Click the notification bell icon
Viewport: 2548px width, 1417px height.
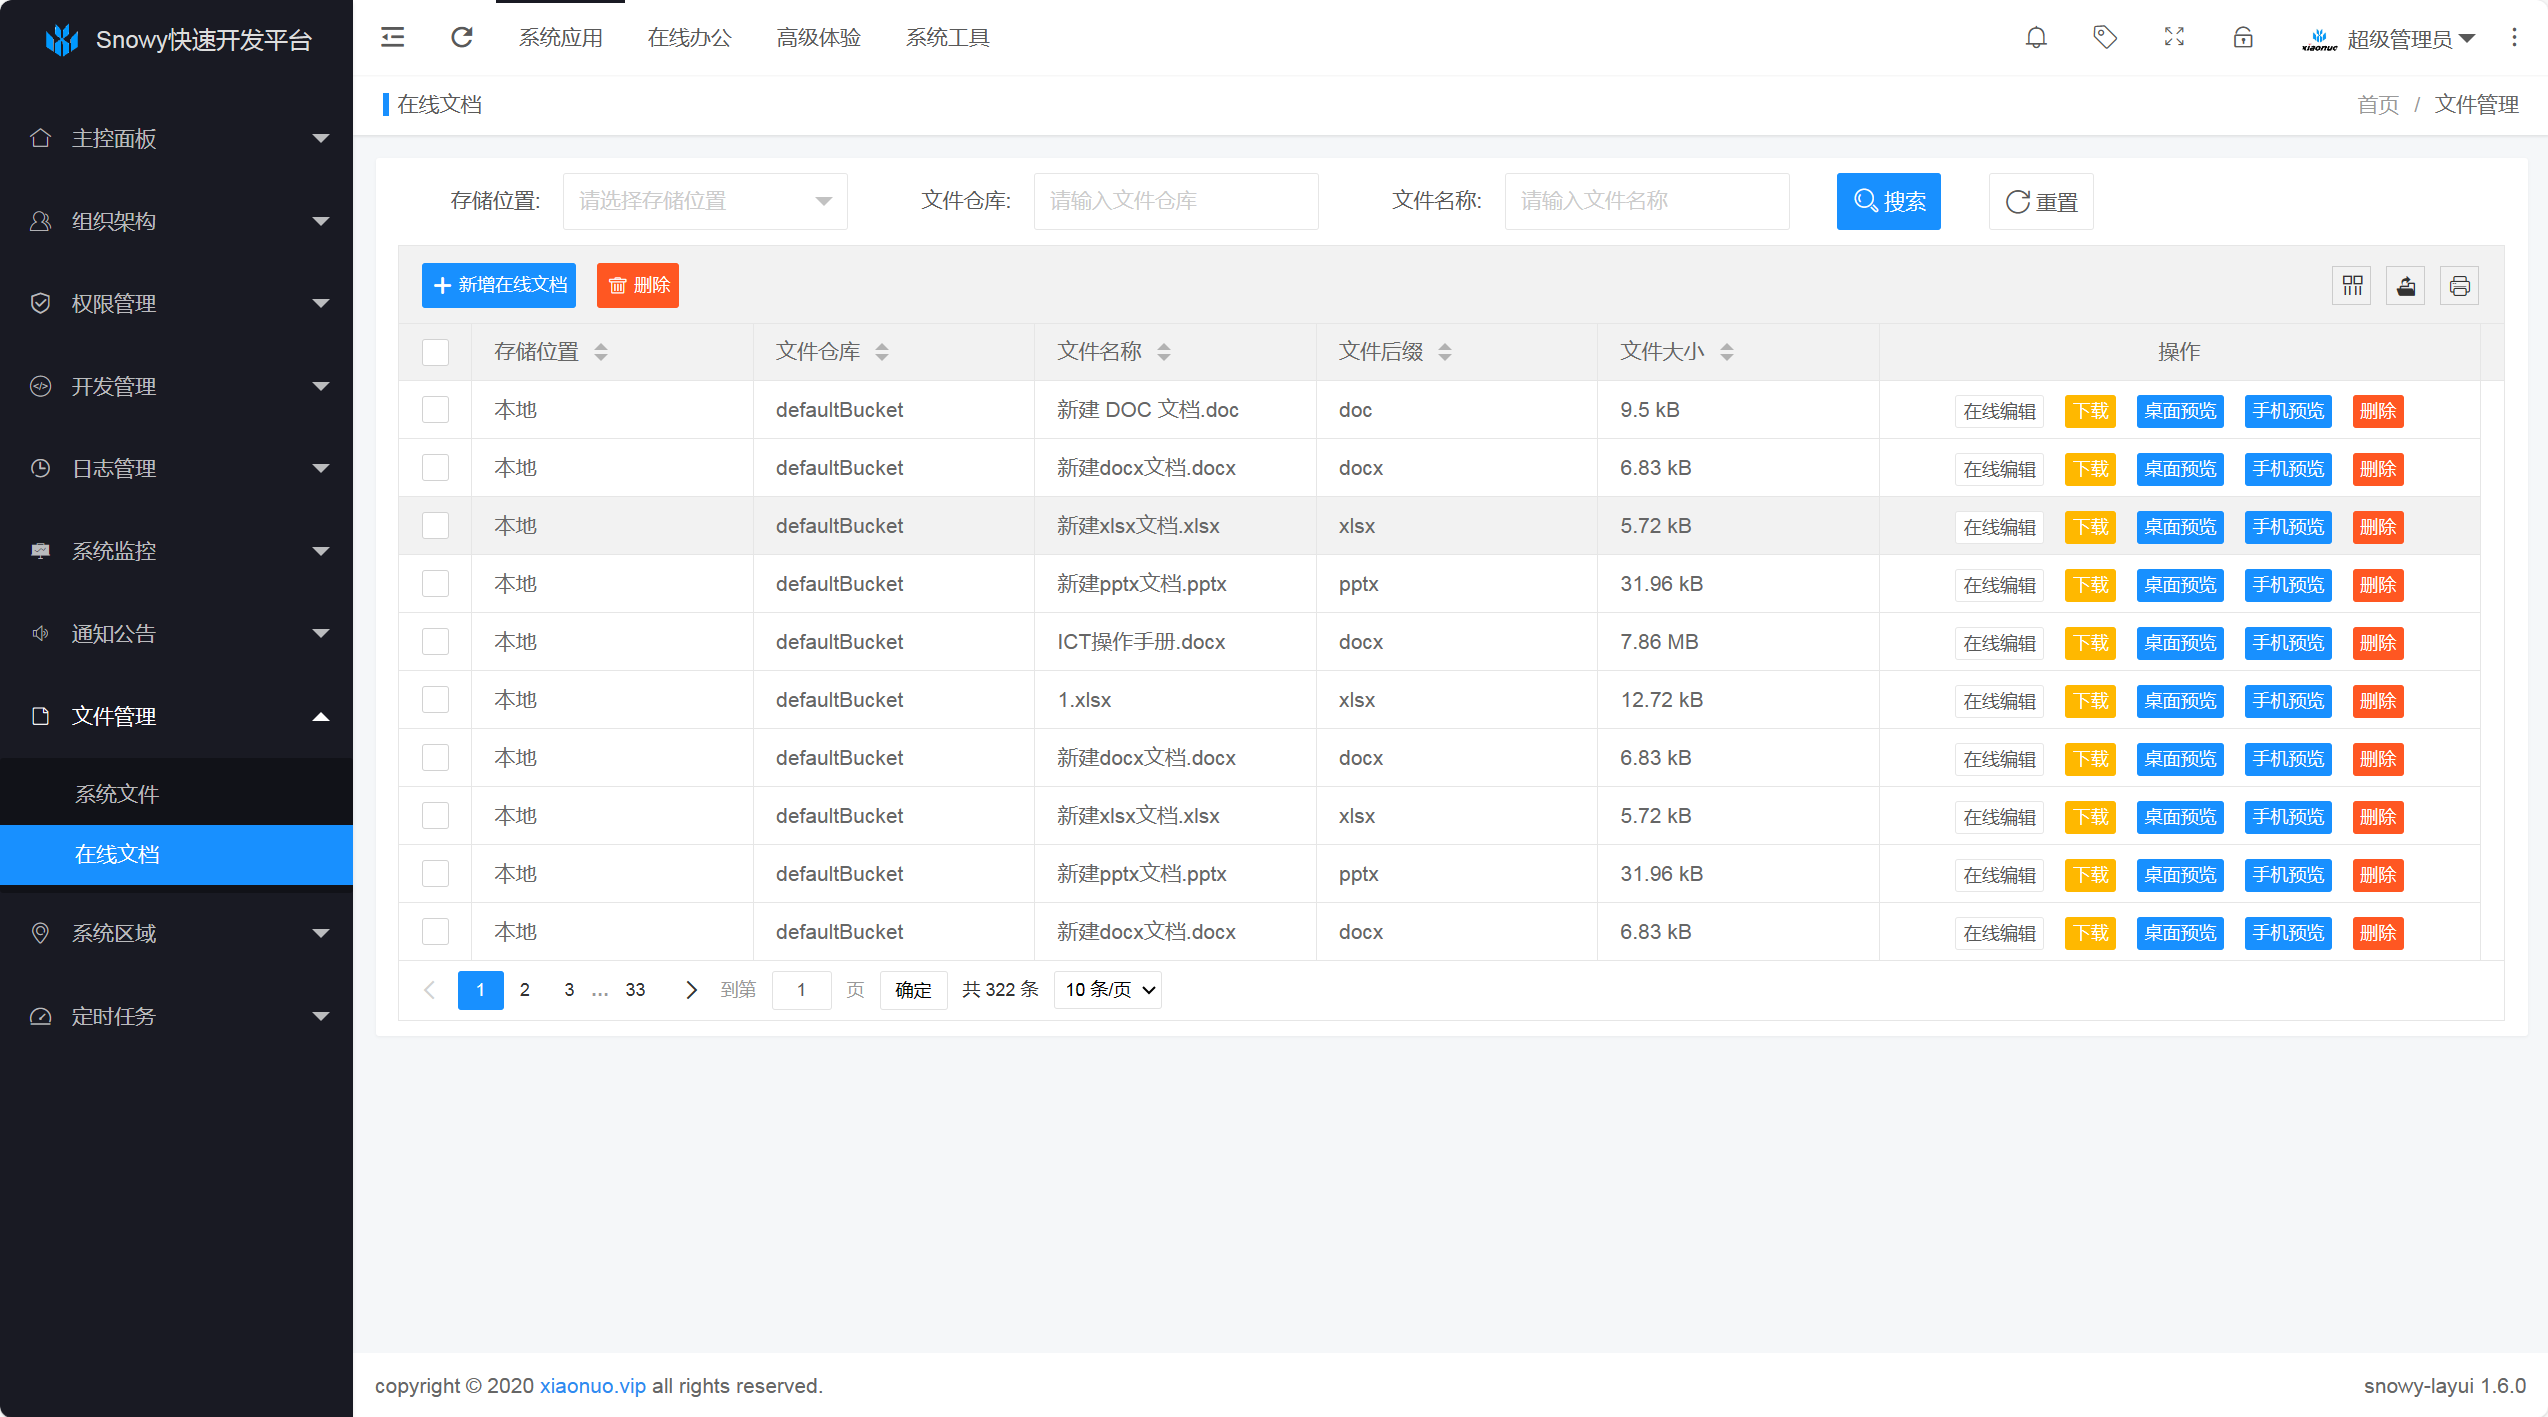pyautogui.click(x=2036, y=38)
